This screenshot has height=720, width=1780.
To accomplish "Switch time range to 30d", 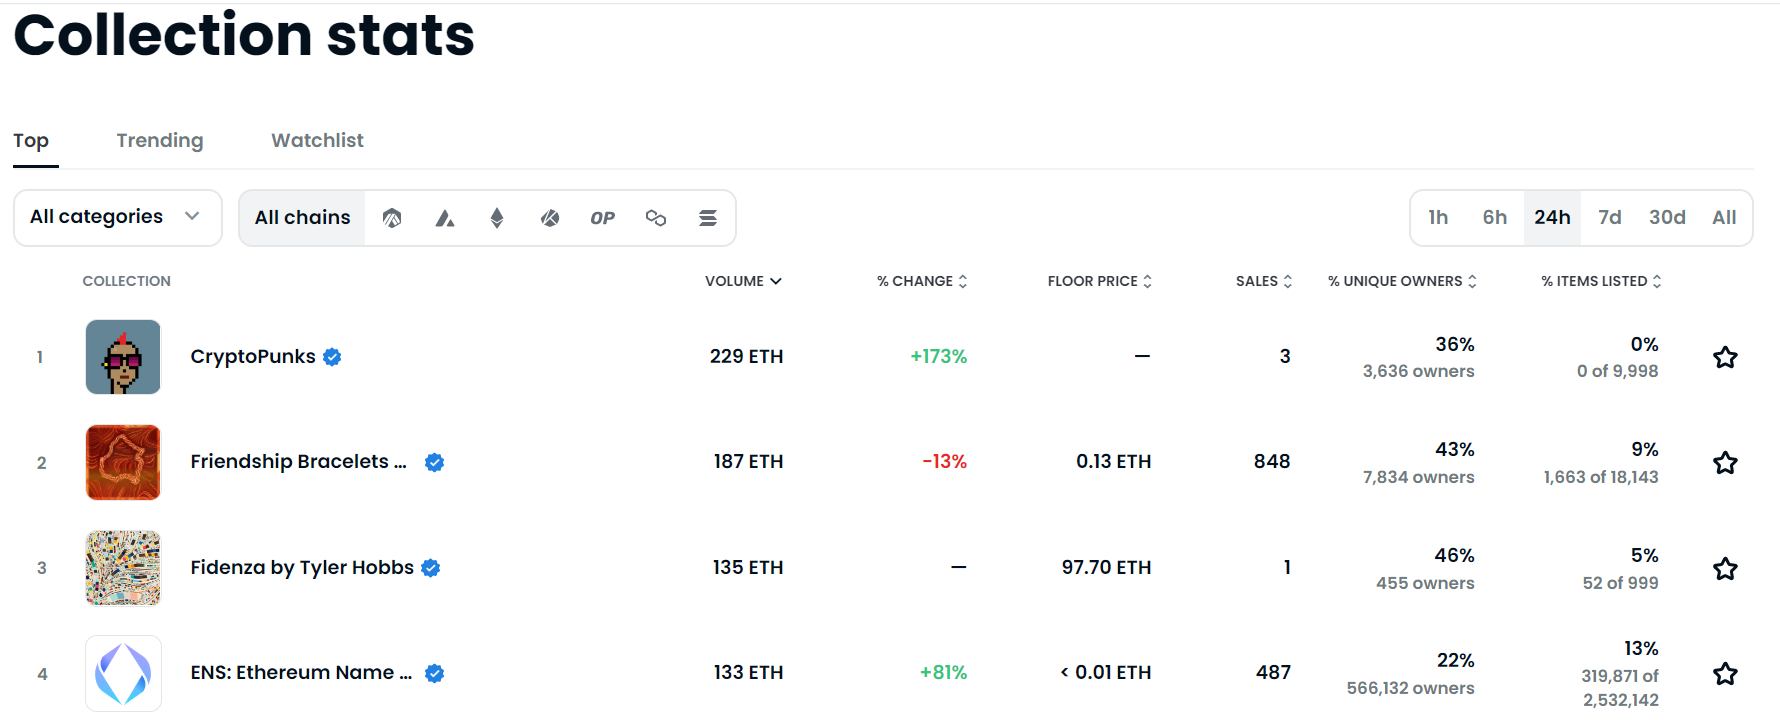I will pyautogui.click(x=1667, y=218).
